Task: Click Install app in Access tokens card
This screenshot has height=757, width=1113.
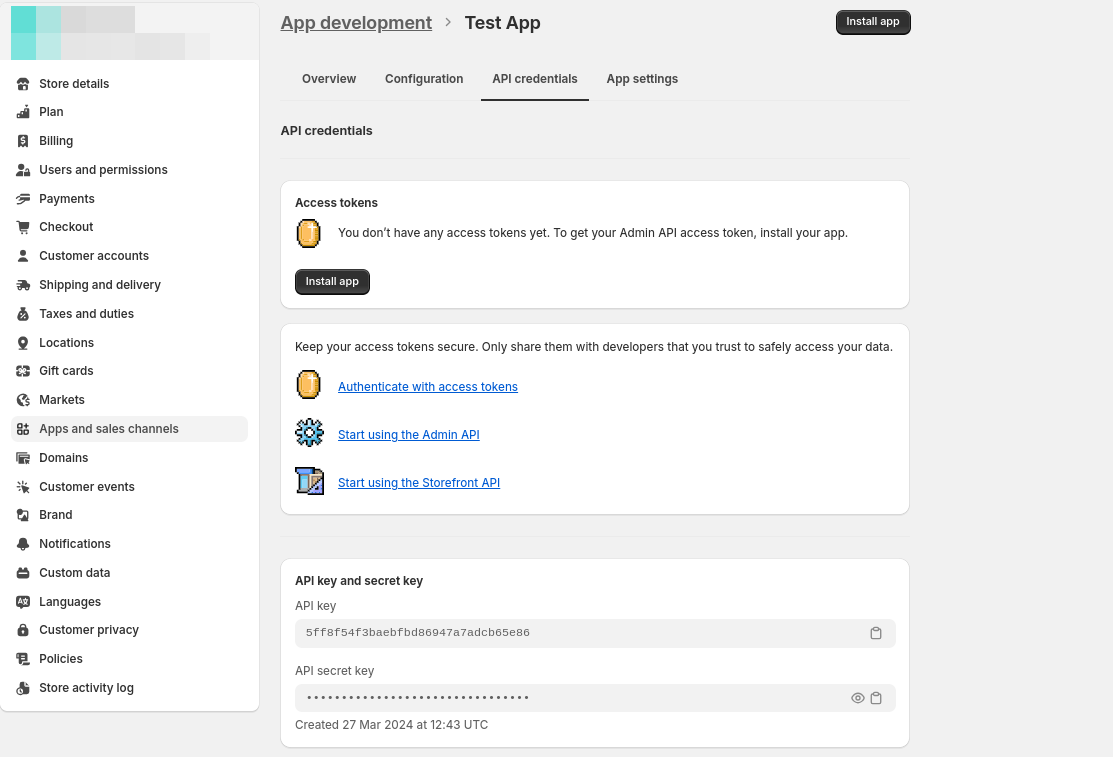Action: point(332,282)
